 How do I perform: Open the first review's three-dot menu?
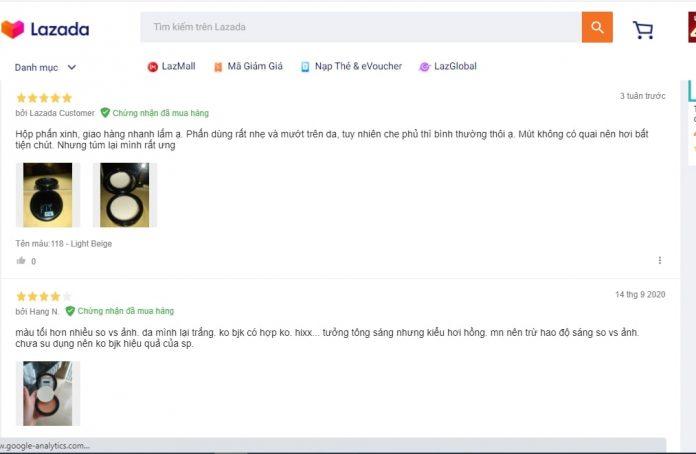click(x=659, y=261)
